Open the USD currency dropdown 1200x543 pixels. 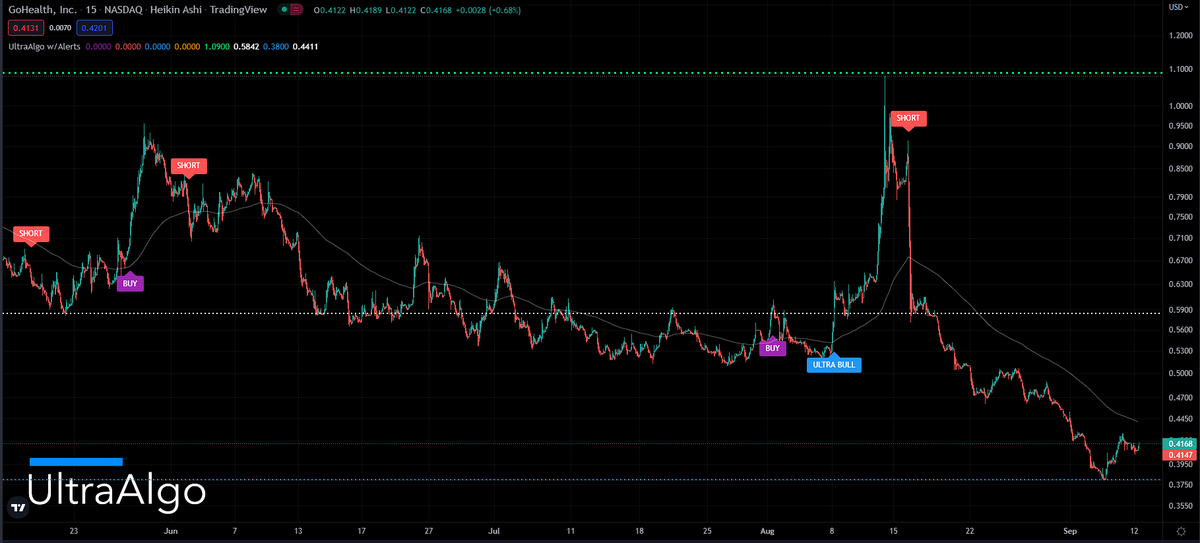pyautogui.click(x=1180, y=8)
